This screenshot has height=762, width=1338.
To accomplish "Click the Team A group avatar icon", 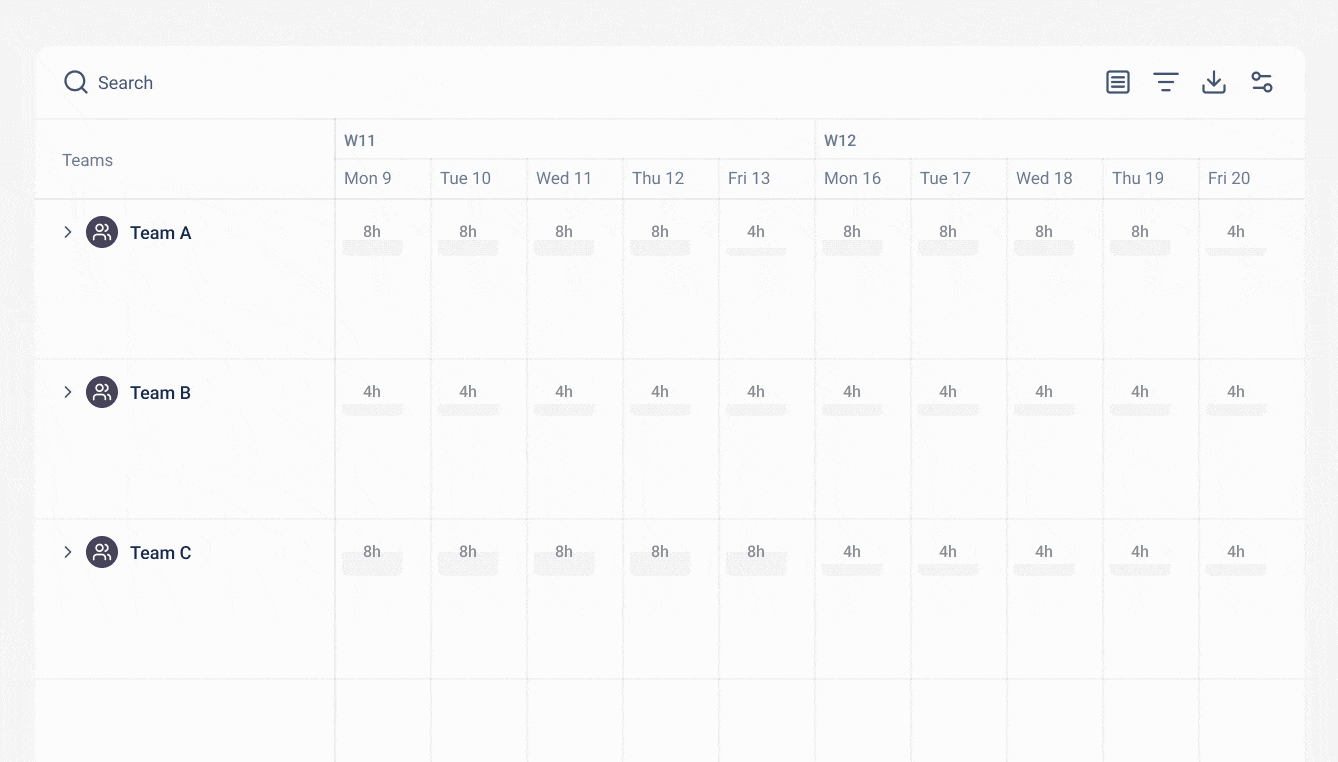I will [x=102, y=232].
